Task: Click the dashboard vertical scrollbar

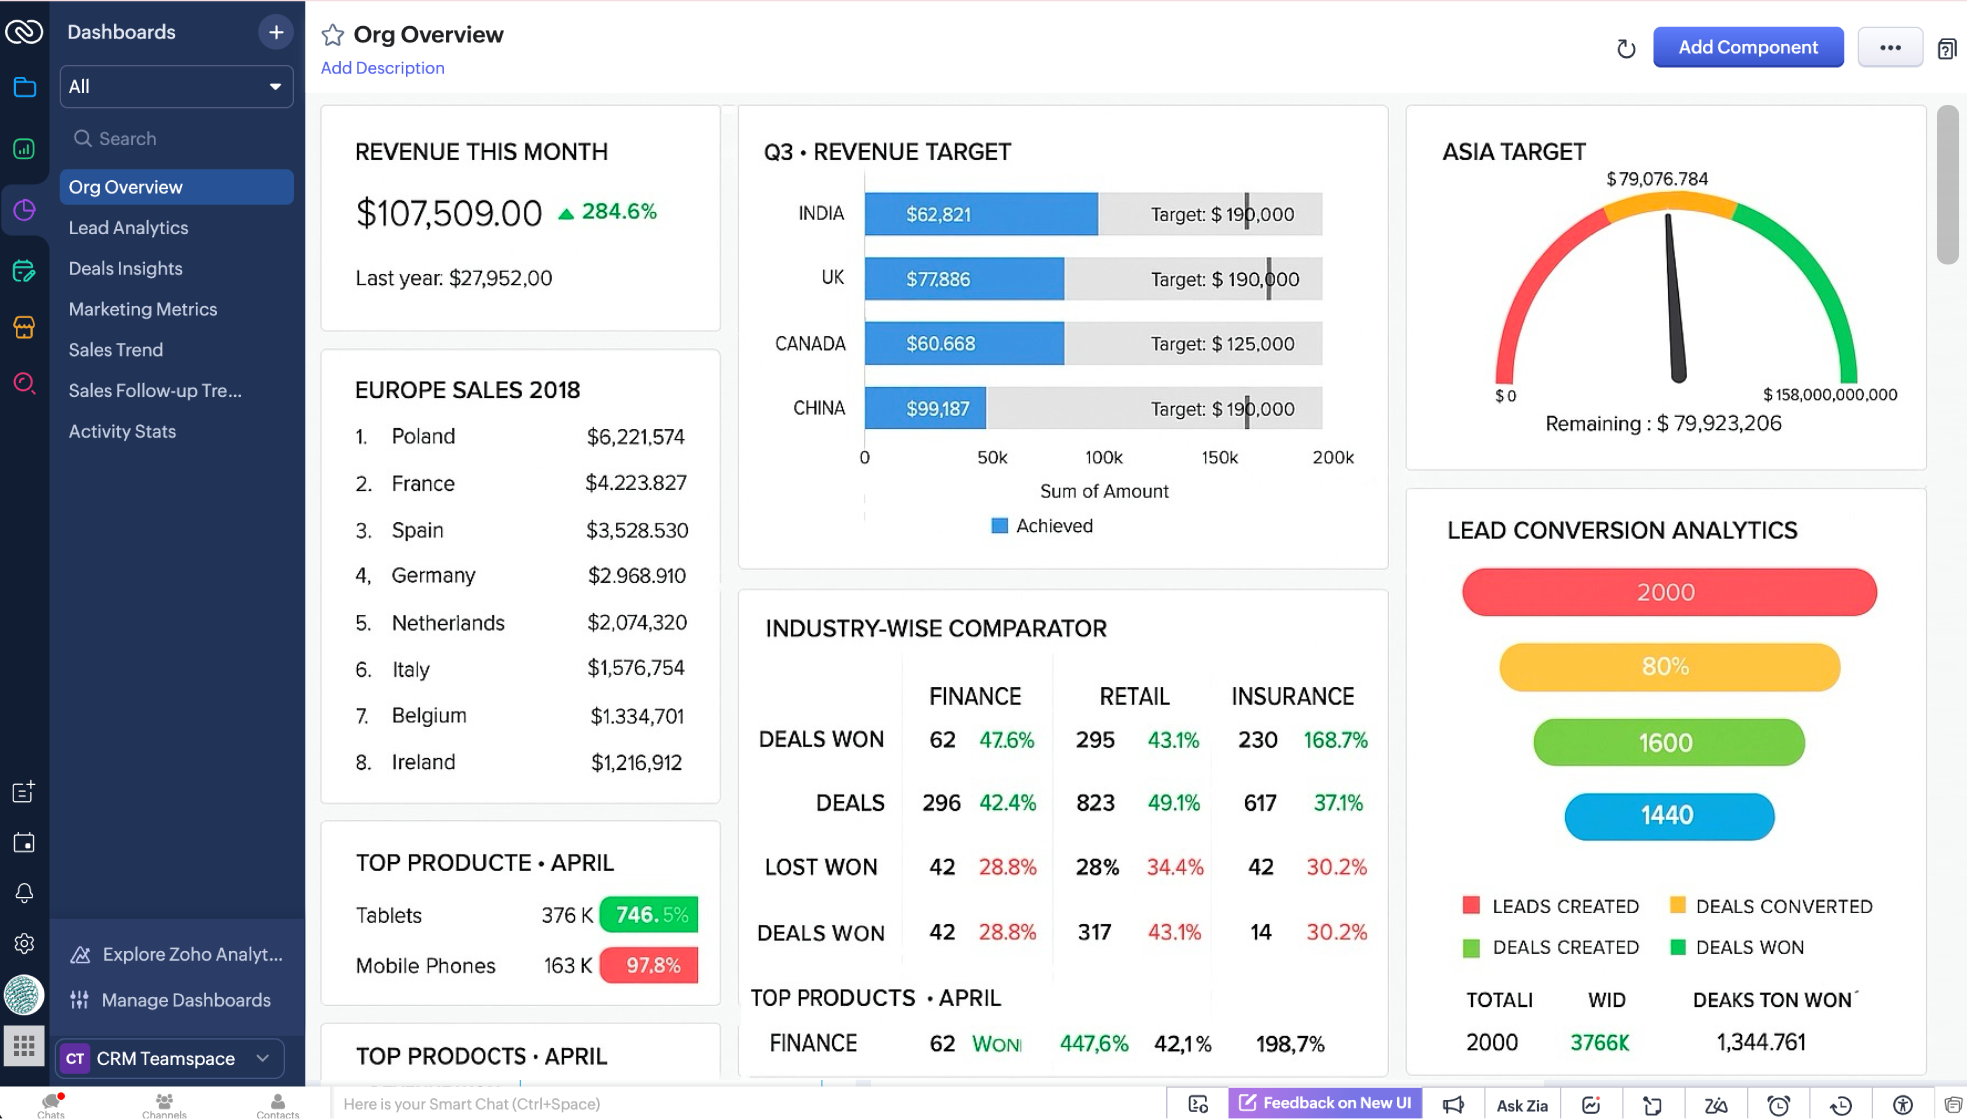Action: 1947,186
